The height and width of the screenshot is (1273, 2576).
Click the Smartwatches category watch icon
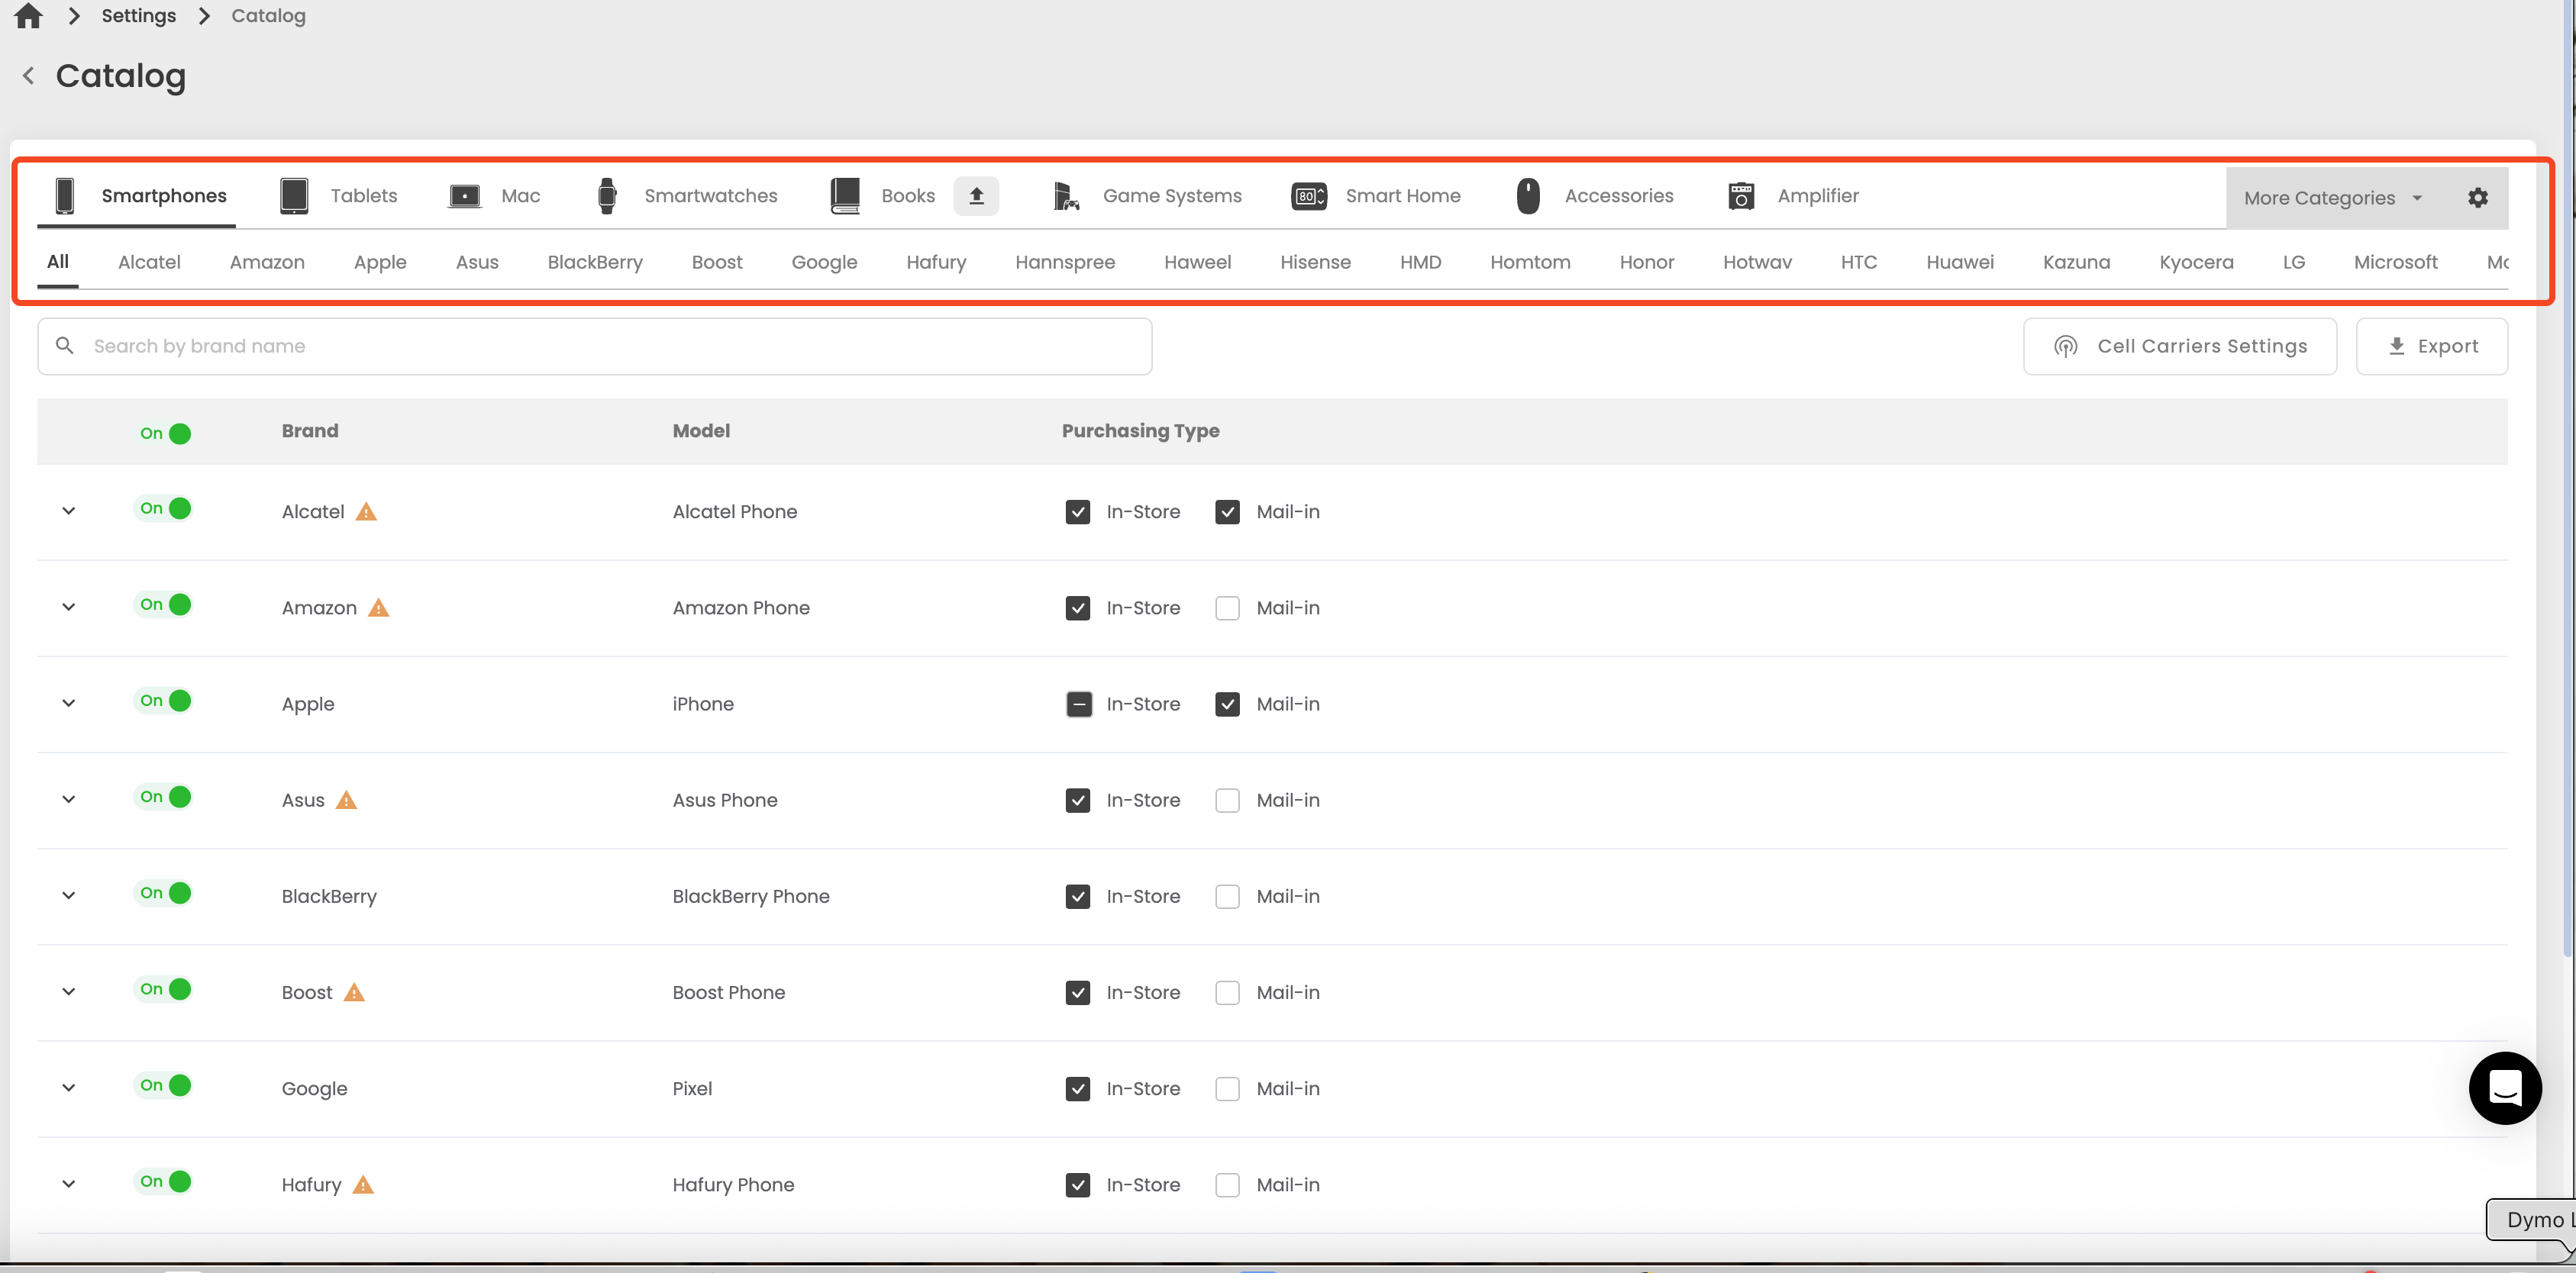click(x=607, y=196)
